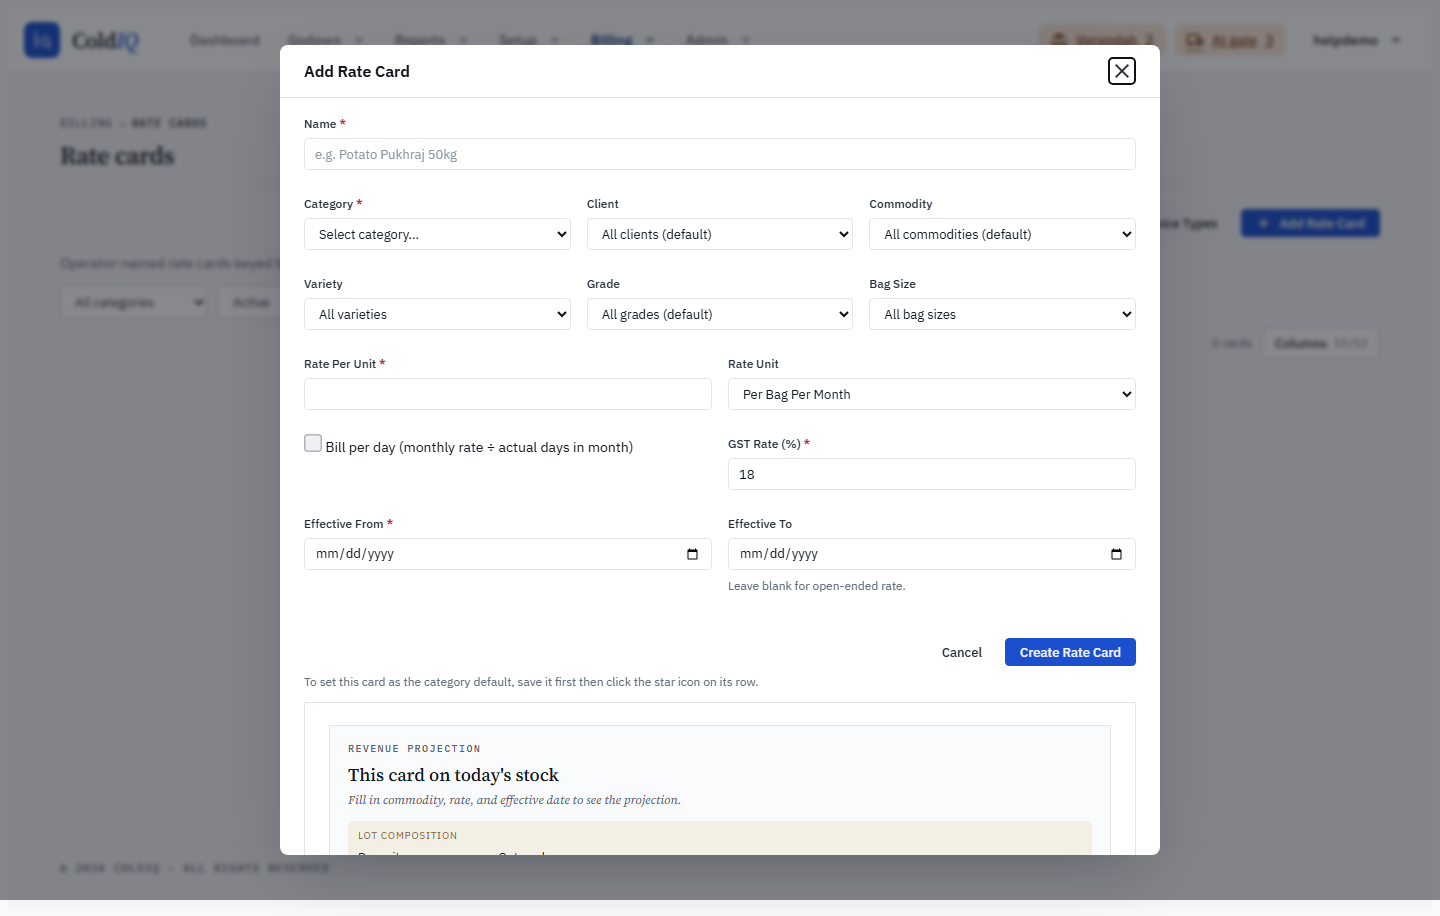Open the Admin menu in the navigation

pos(717,40)
